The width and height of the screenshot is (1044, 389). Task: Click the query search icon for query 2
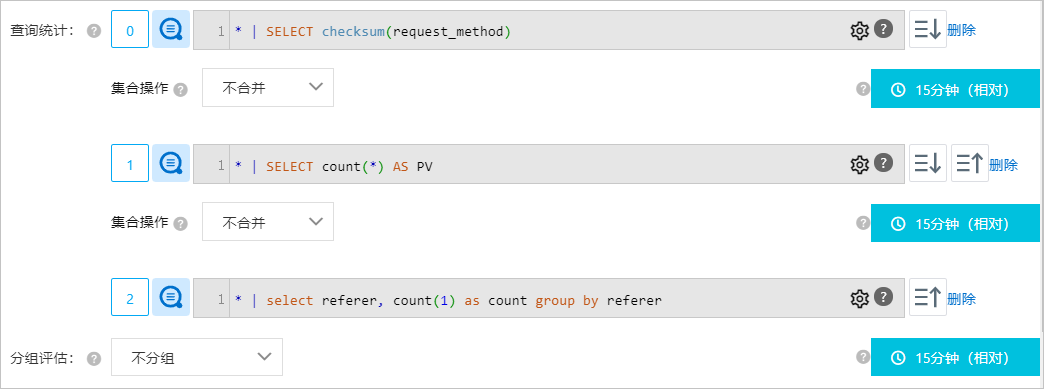[171, 298]
